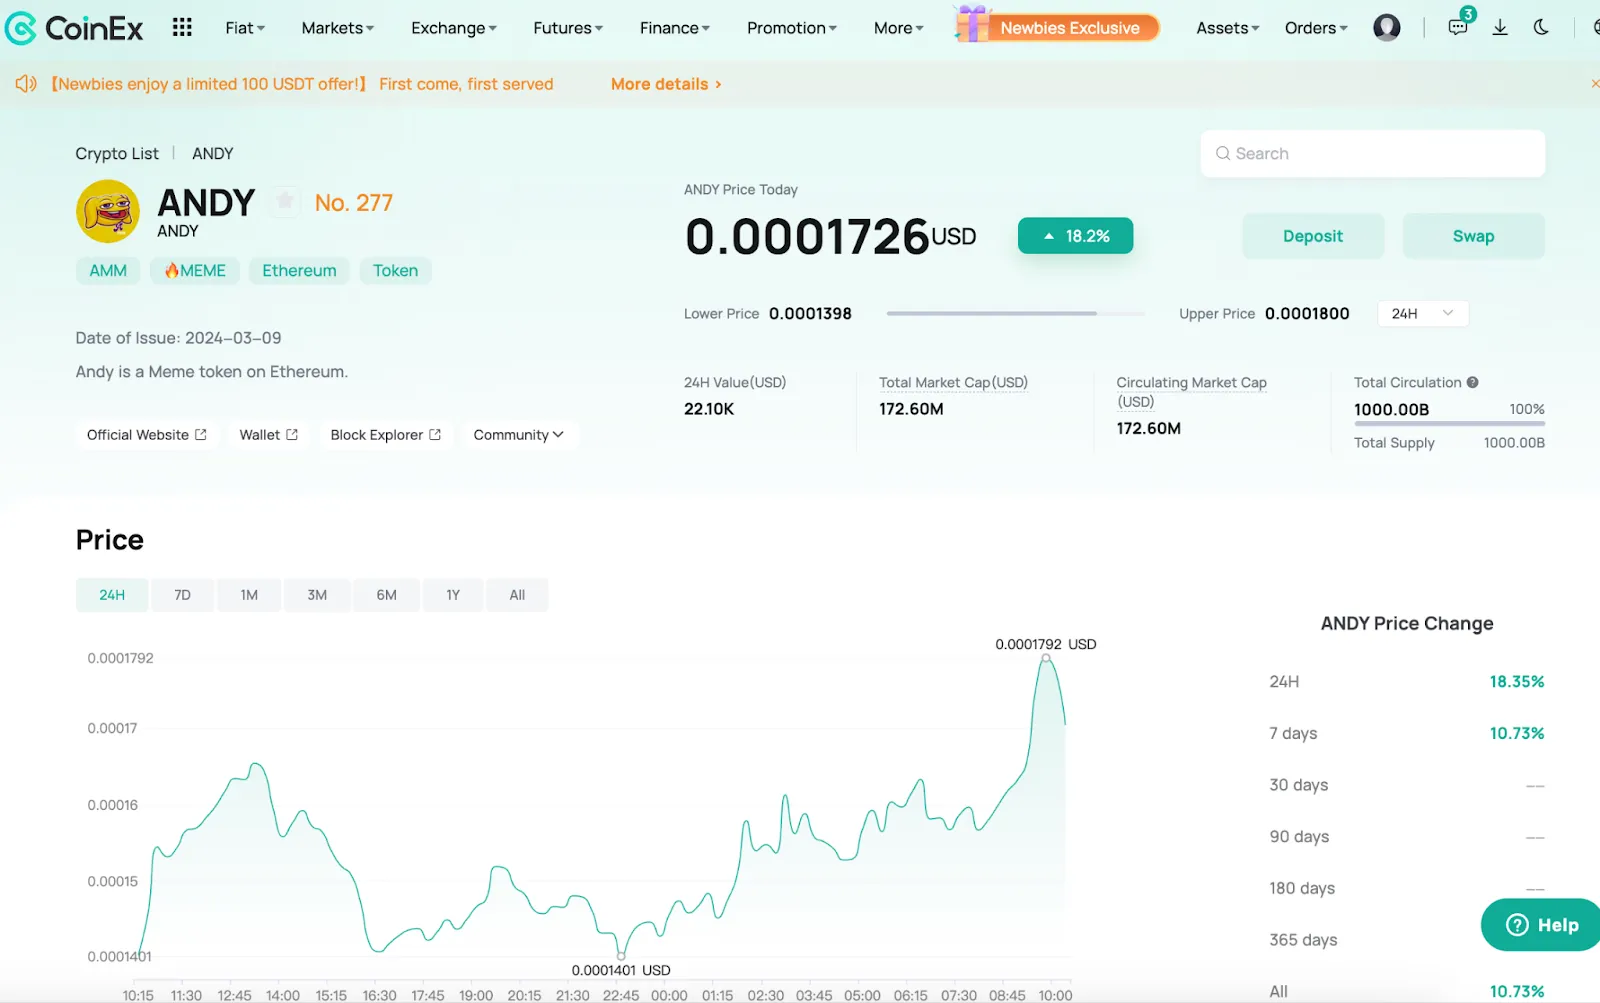Click the No. 277 rank text
Screen dimensions: 1600x1003
click(354, 202)
